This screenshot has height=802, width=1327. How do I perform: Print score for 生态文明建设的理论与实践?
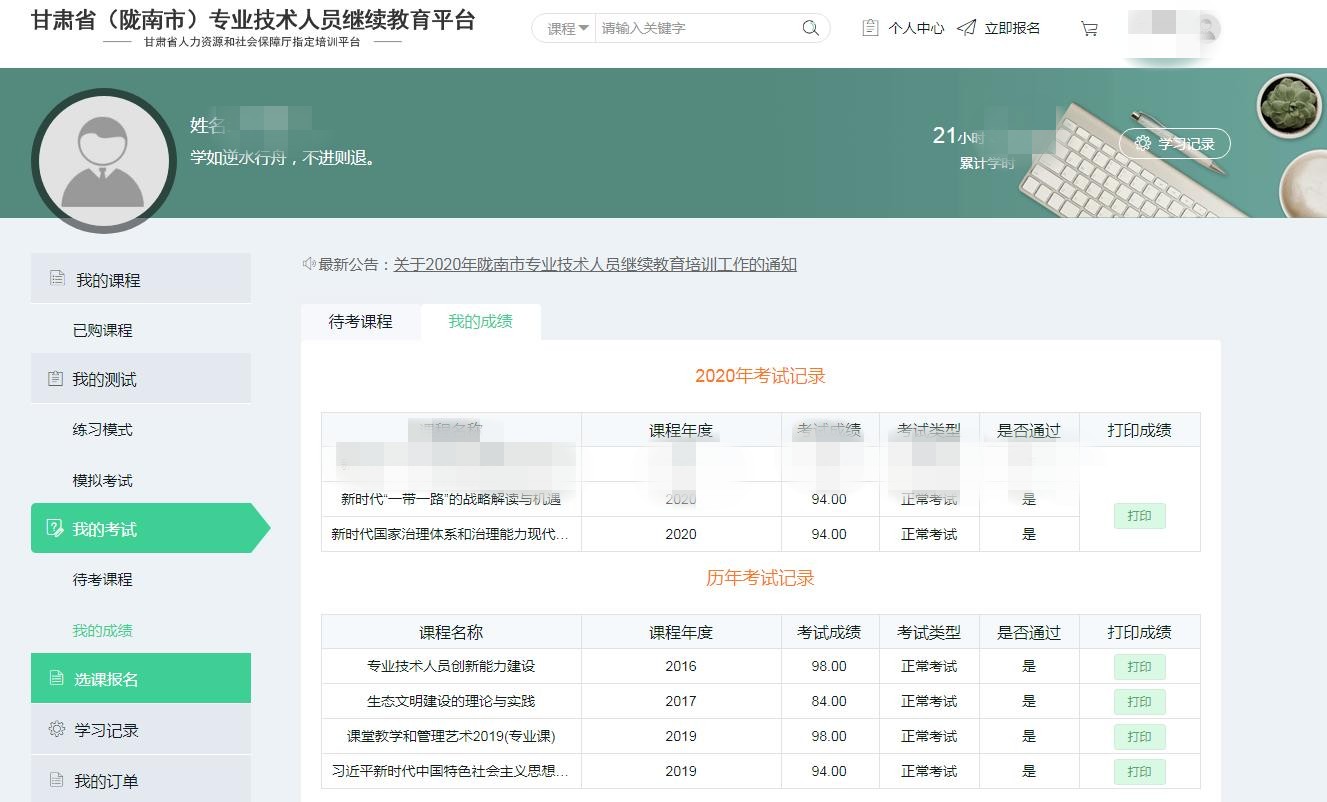[x=1139, y=702]
